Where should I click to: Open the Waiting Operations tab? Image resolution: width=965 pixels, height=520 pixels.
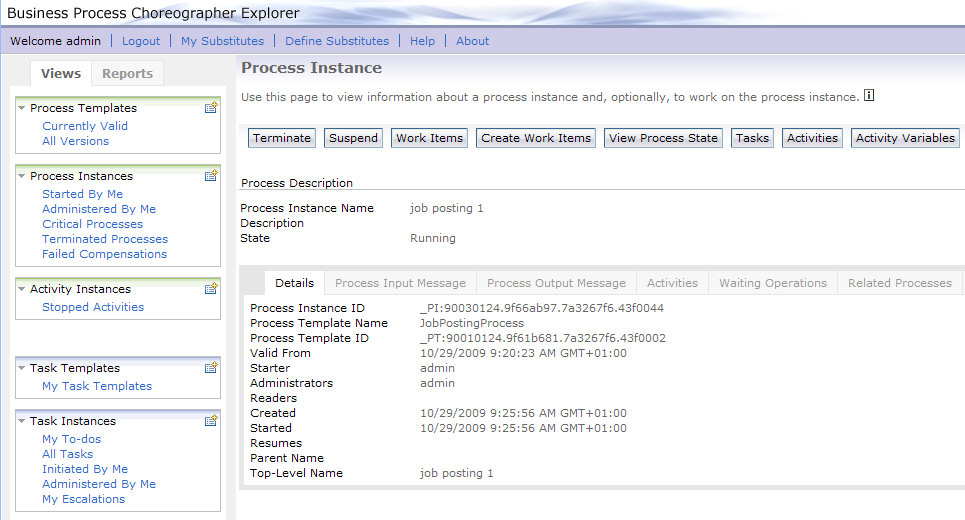773,283
